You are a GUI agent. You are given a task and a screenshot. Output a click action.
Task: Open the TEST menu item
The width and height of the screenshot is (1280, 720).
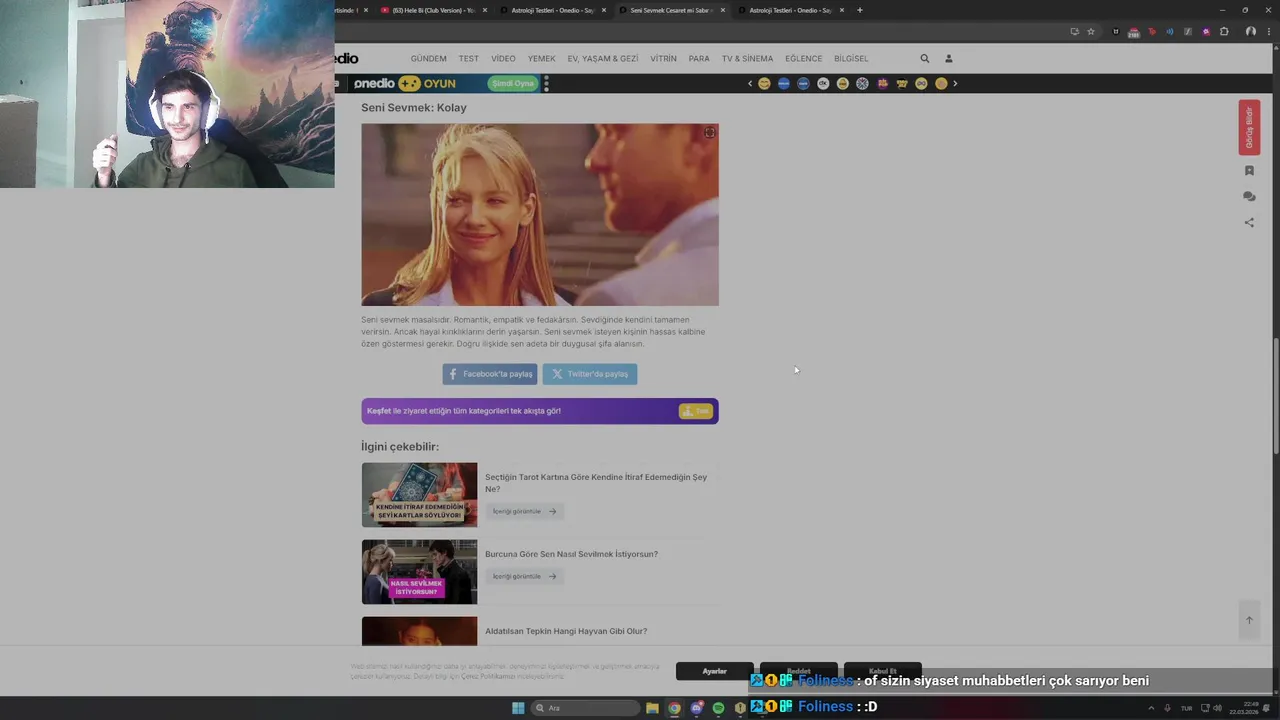pos(469,59)
